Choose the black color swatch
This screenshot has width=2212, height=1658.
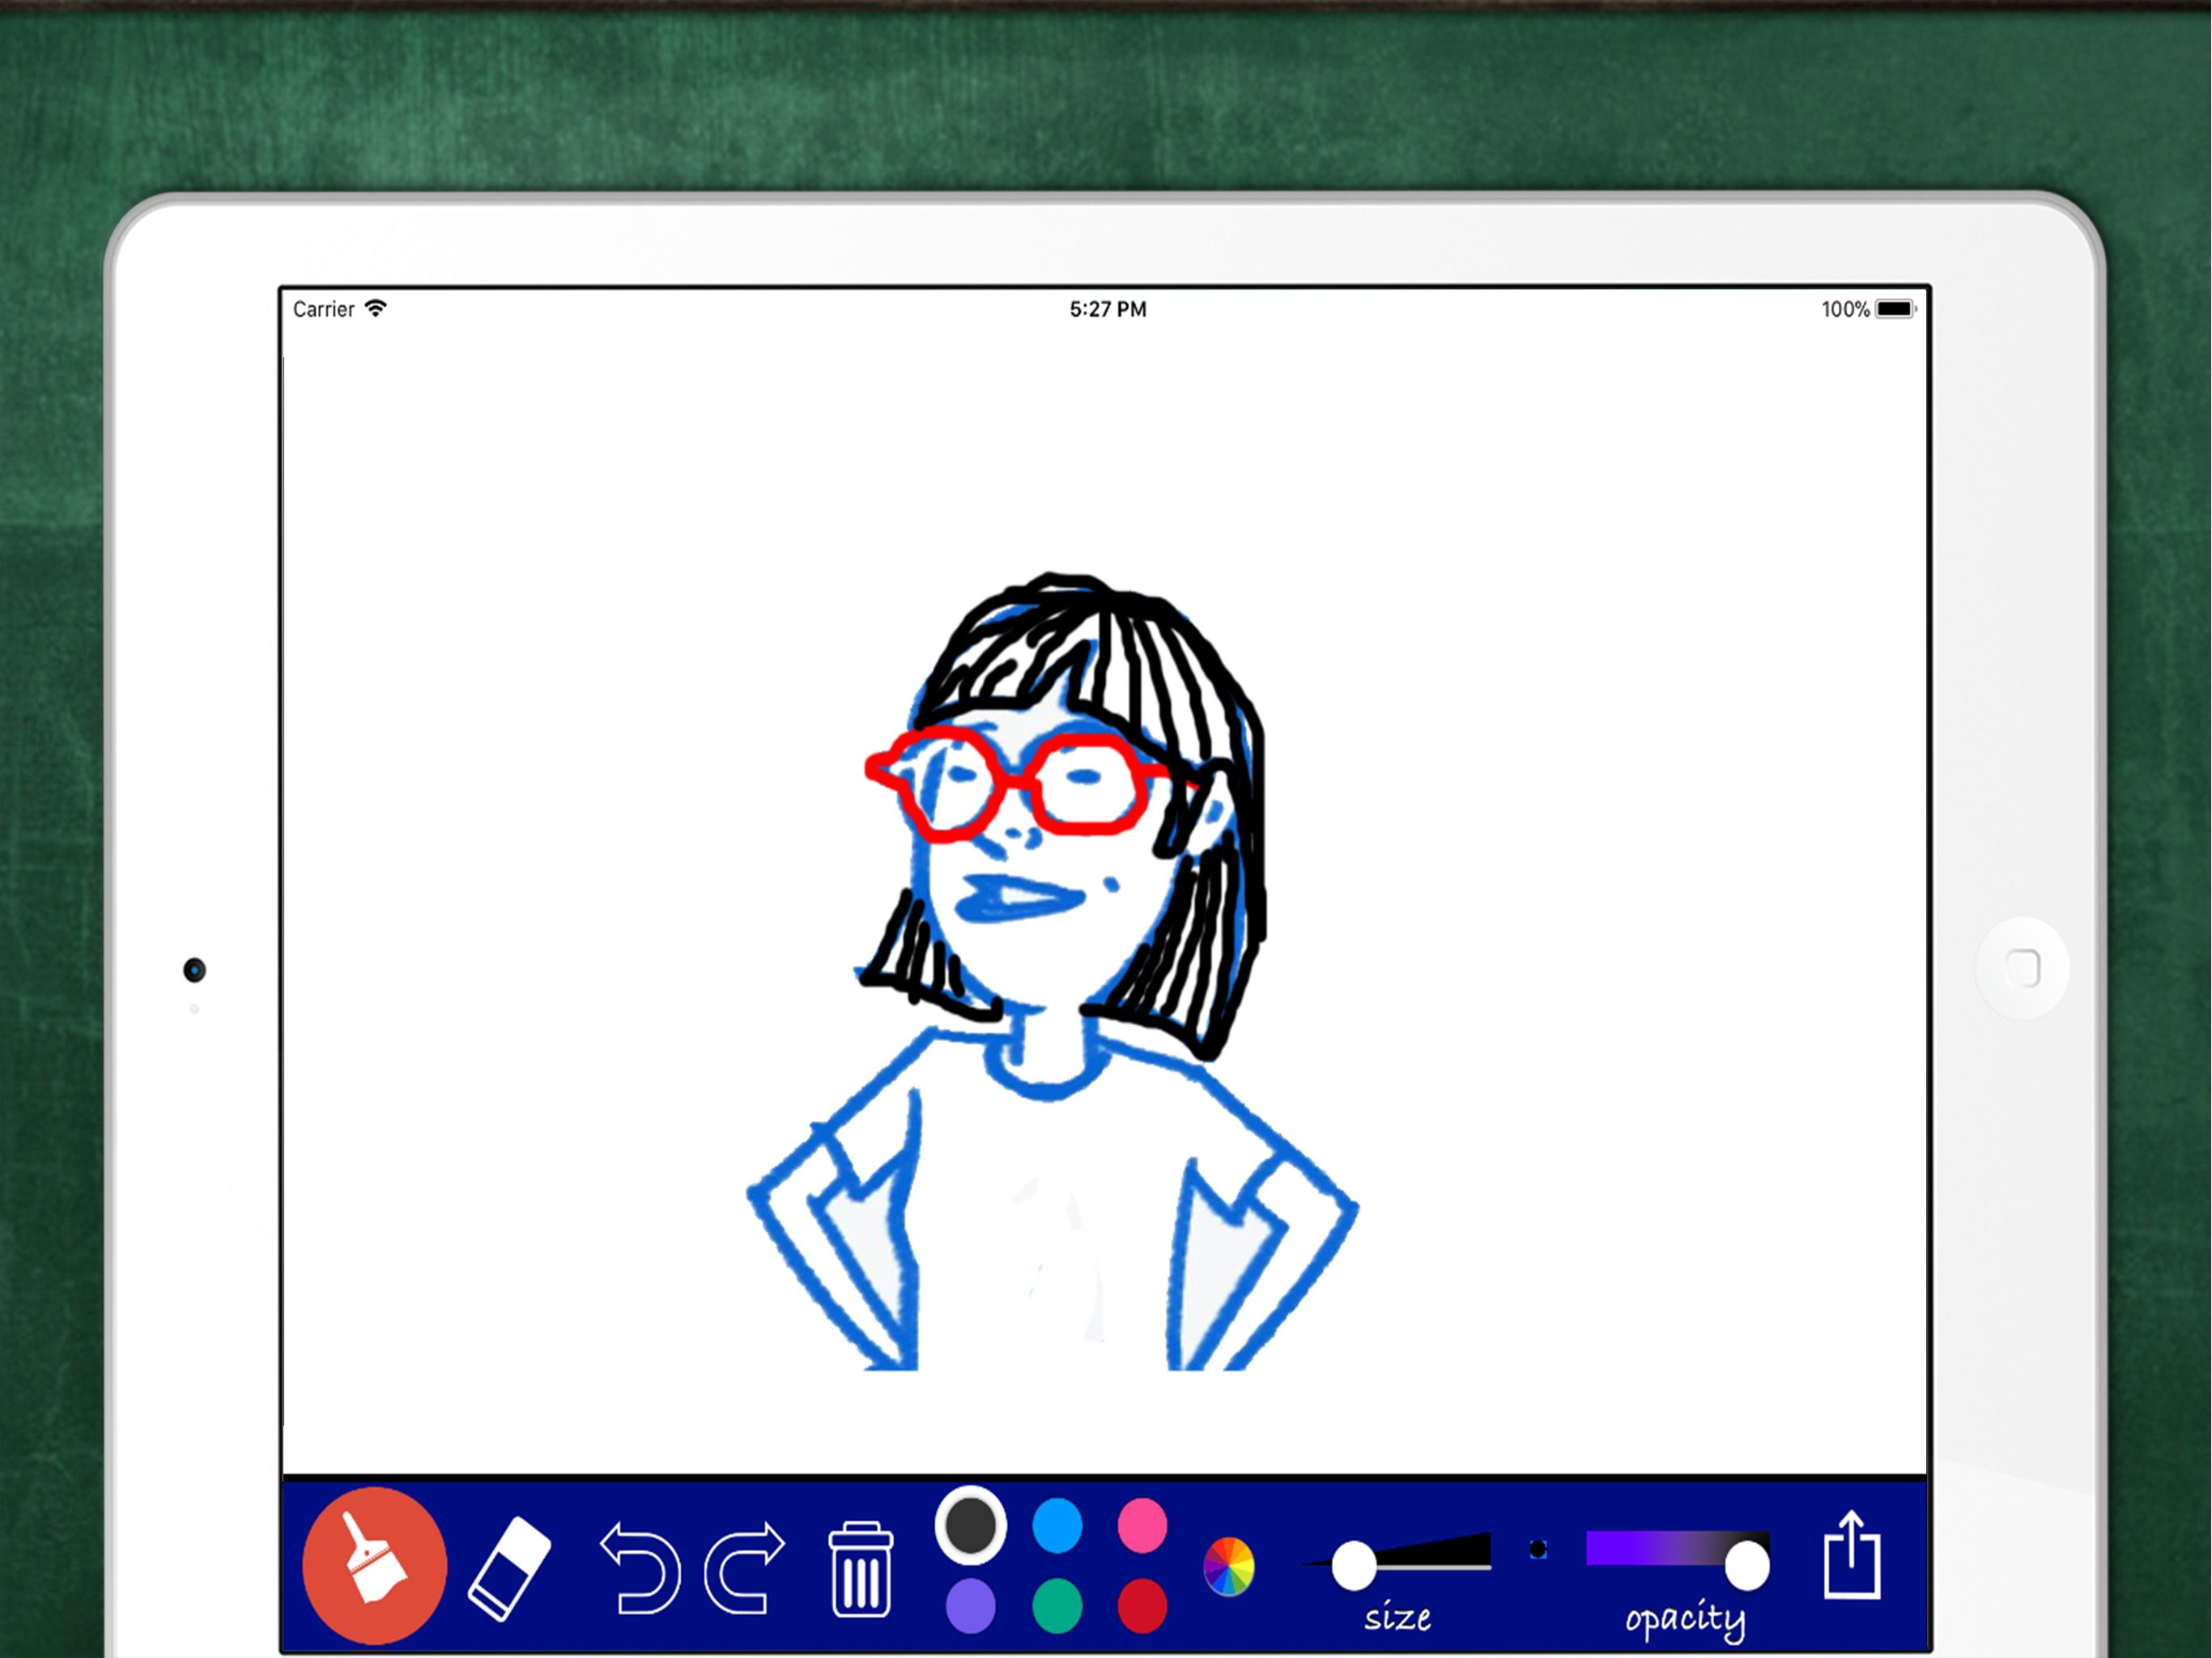(970, 1526)
